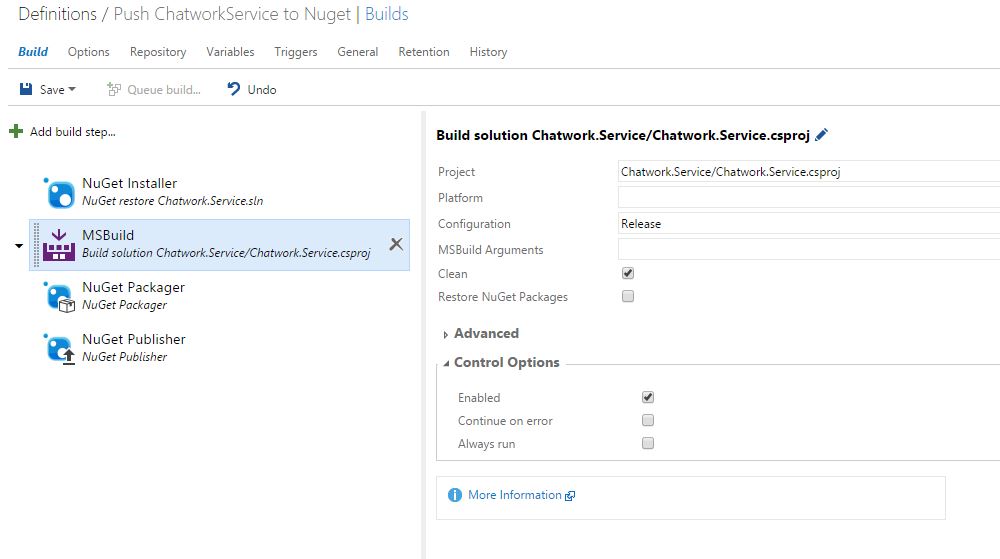Click the MSBuild step drag handle grip
Image resolution: width=1000 pixels, height=559 pixels.
coord(36,245)
